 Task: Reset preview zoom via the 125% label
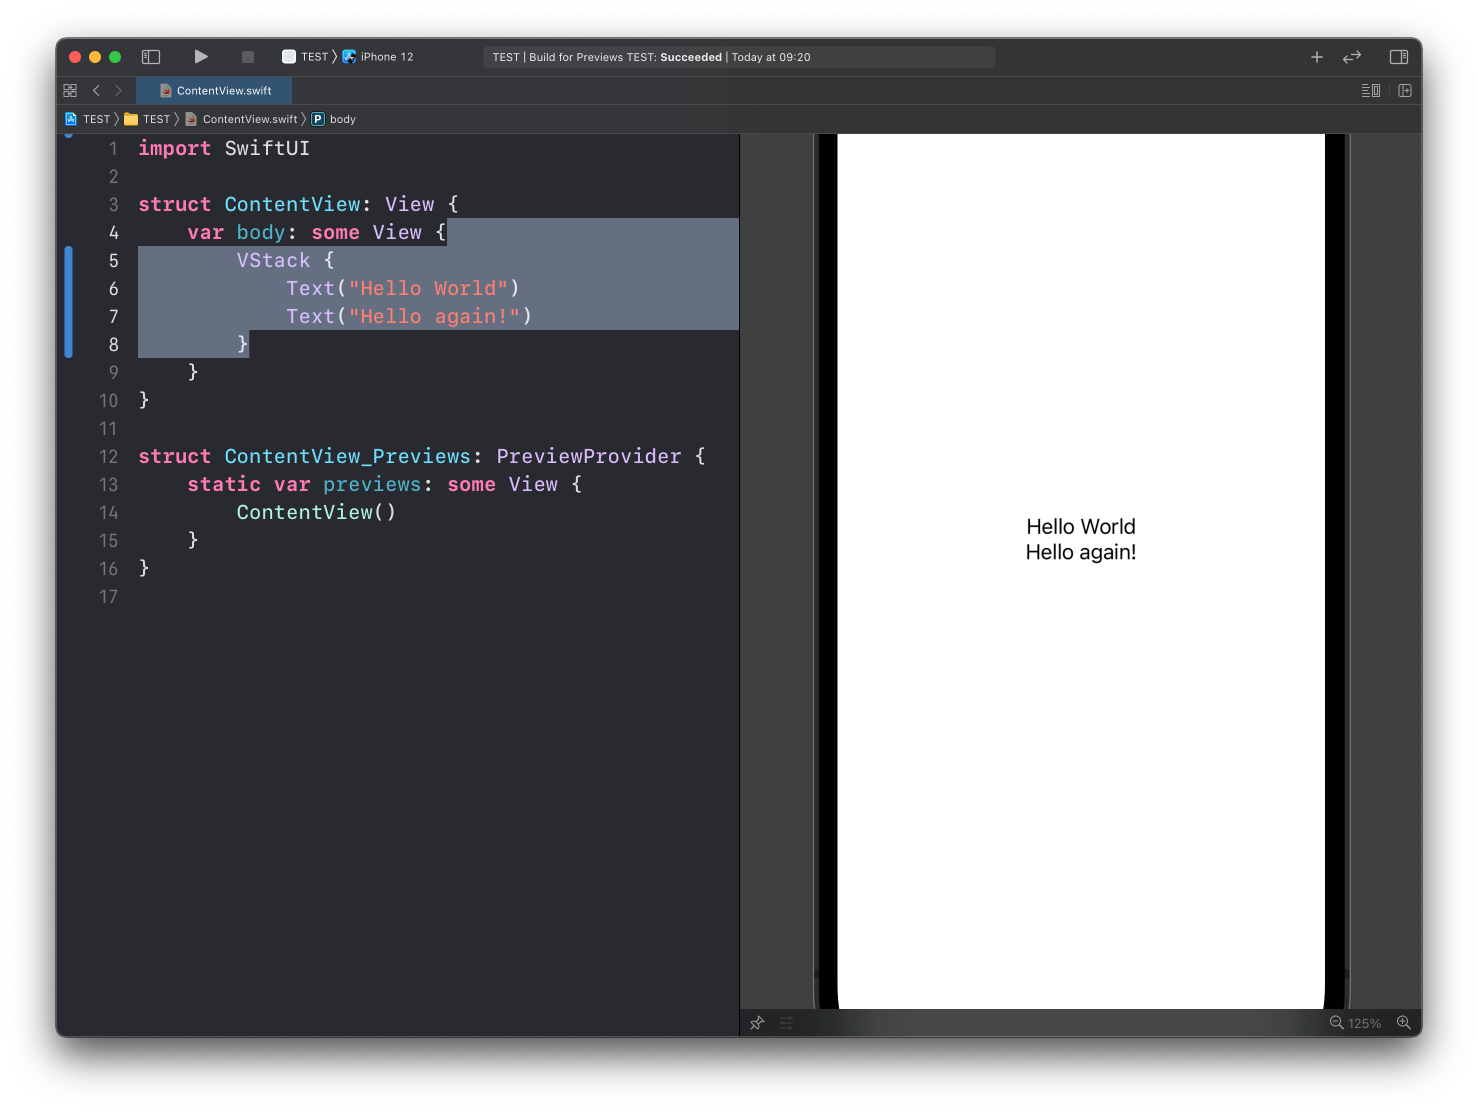click(1365, 1023)
